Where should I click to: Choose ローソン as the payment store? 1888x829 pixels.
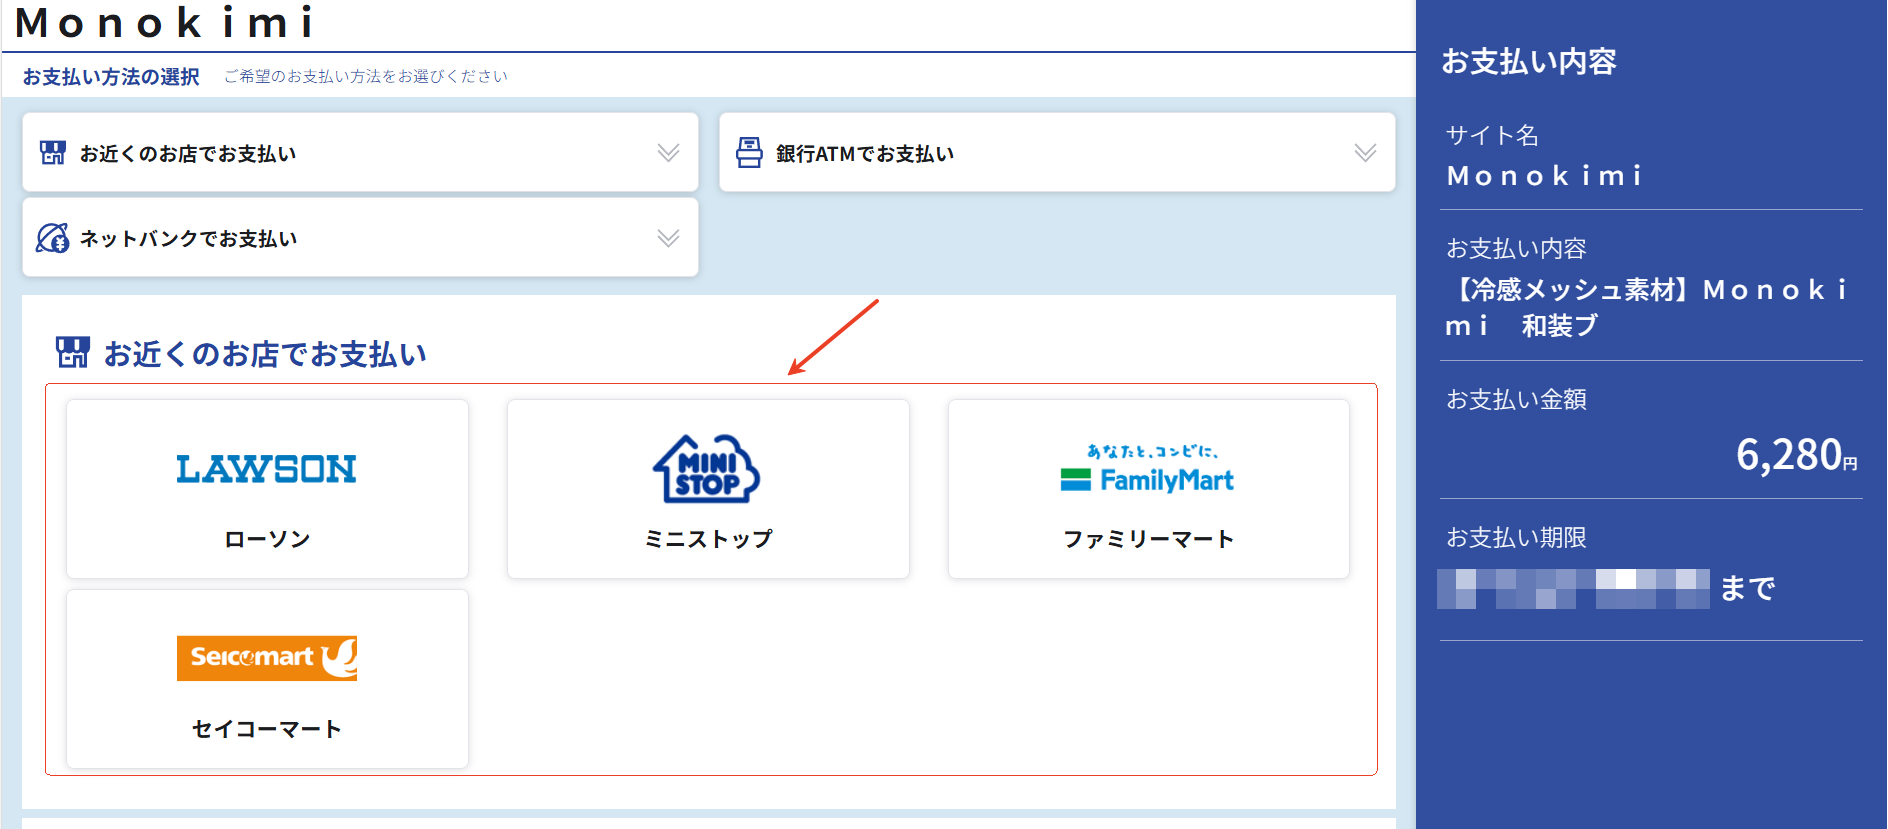click(x=267, y=489)
